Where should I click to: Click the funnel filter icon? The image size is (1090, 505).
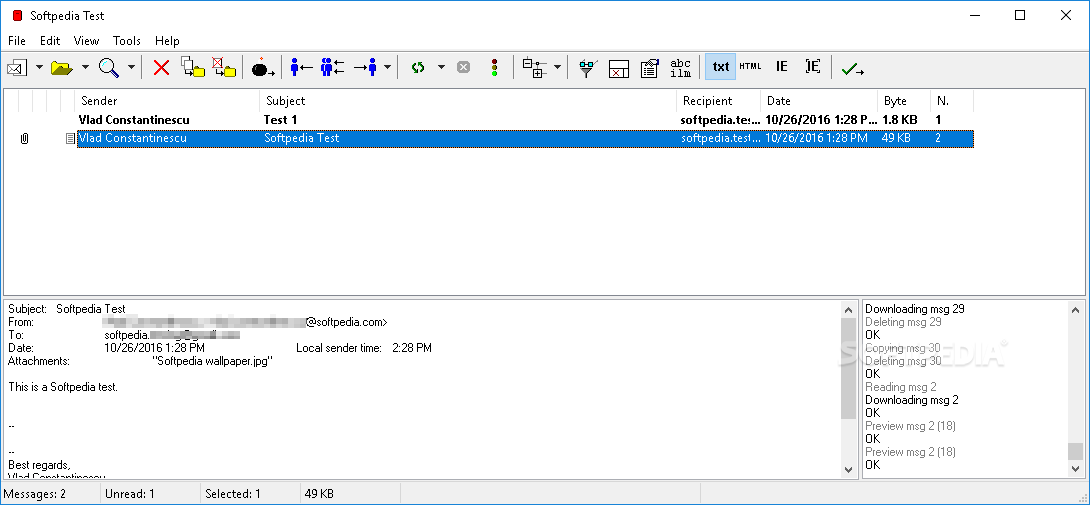588,67
